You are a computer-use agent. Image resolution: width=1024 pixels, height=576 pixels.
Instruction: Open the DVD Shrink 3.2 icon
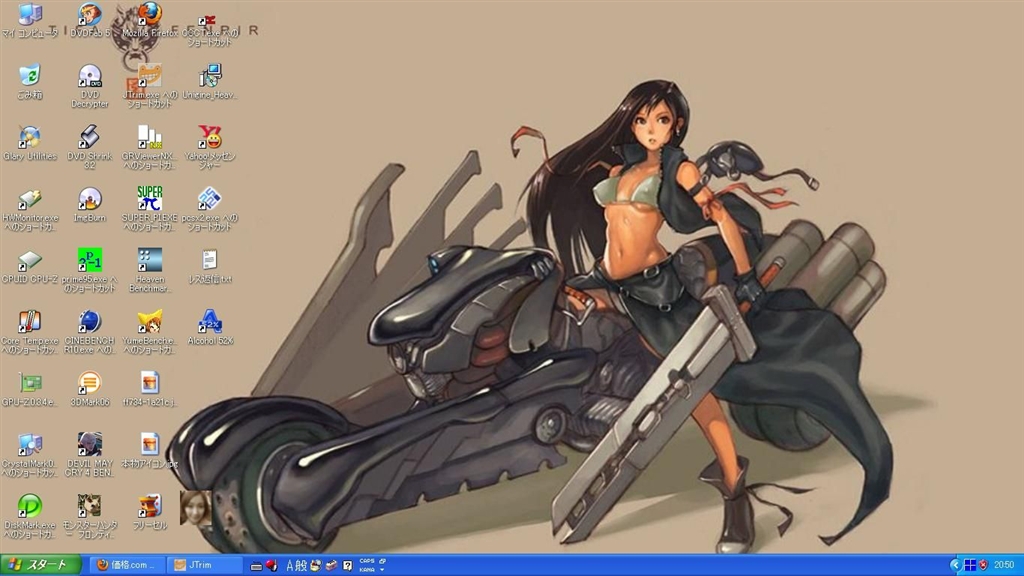89,147
